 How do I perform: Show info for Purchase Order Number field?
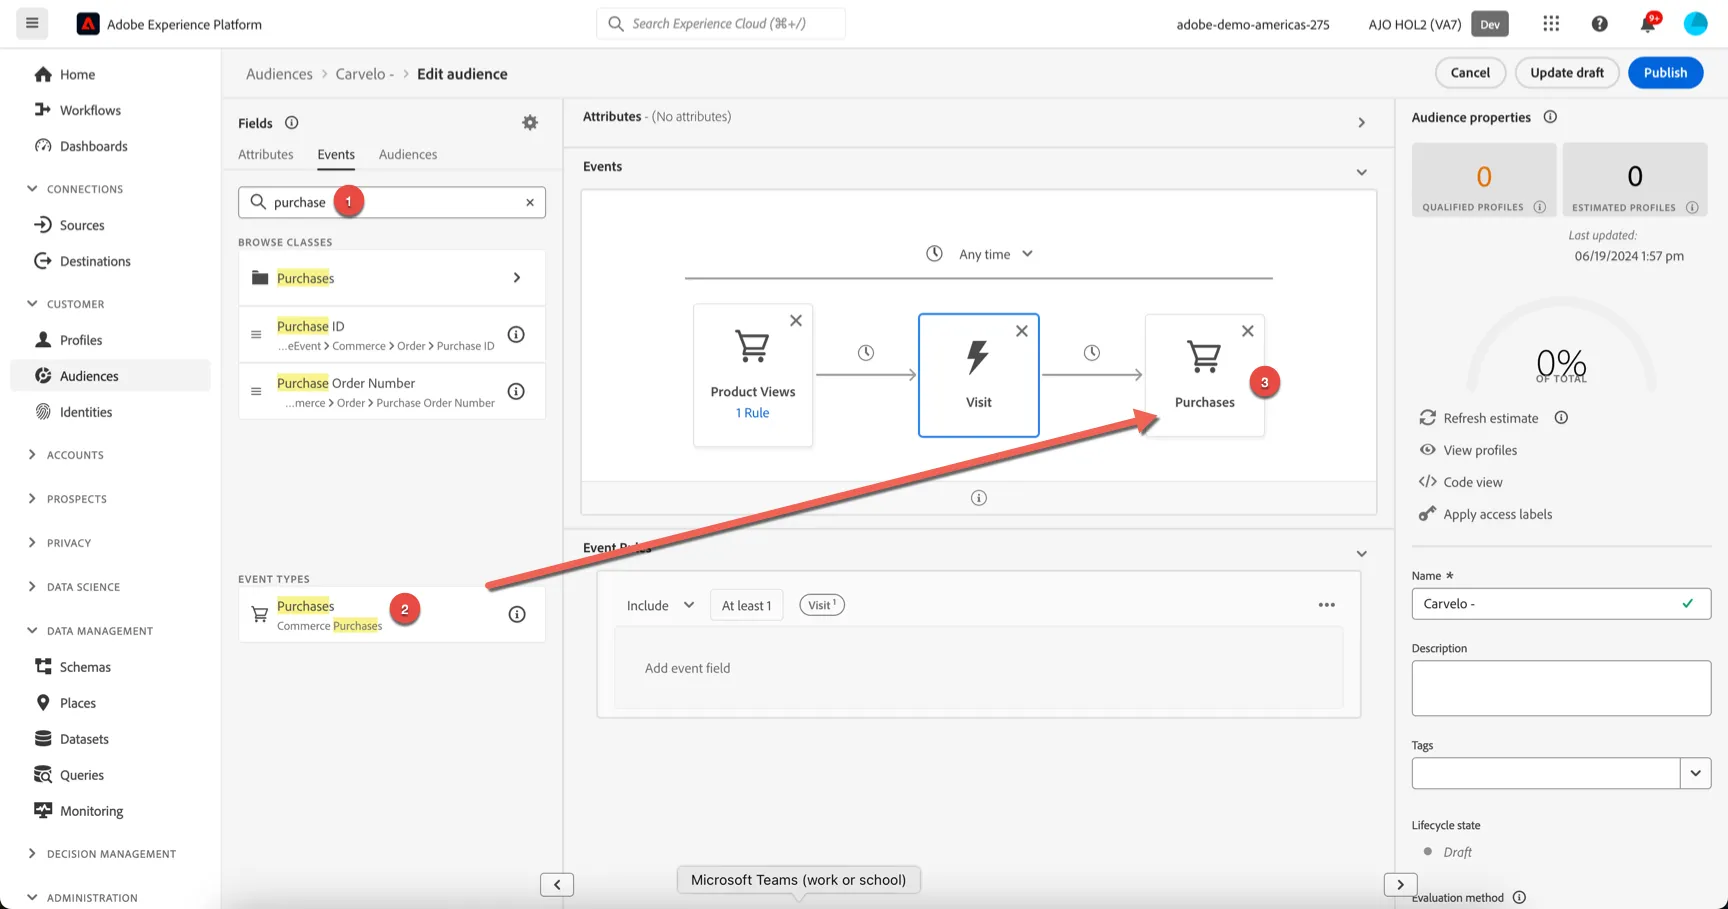tap(516, 392)
